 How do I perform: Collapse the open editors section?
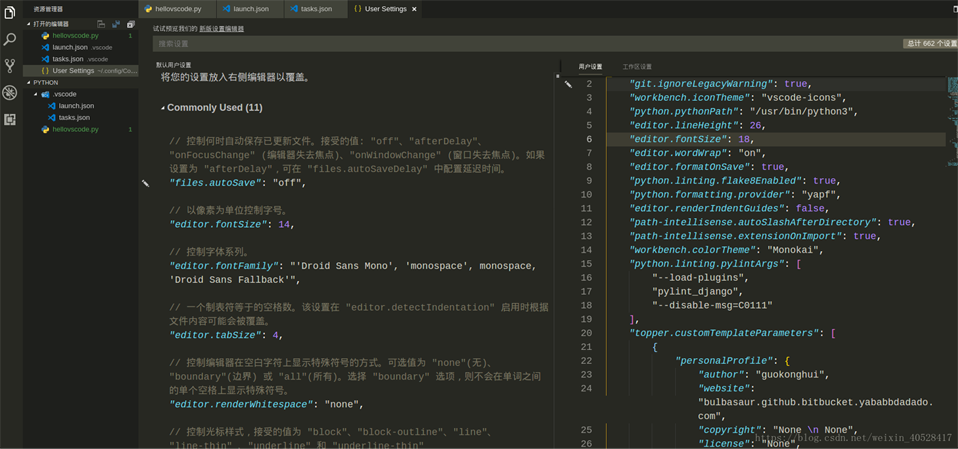pos(29,24)
